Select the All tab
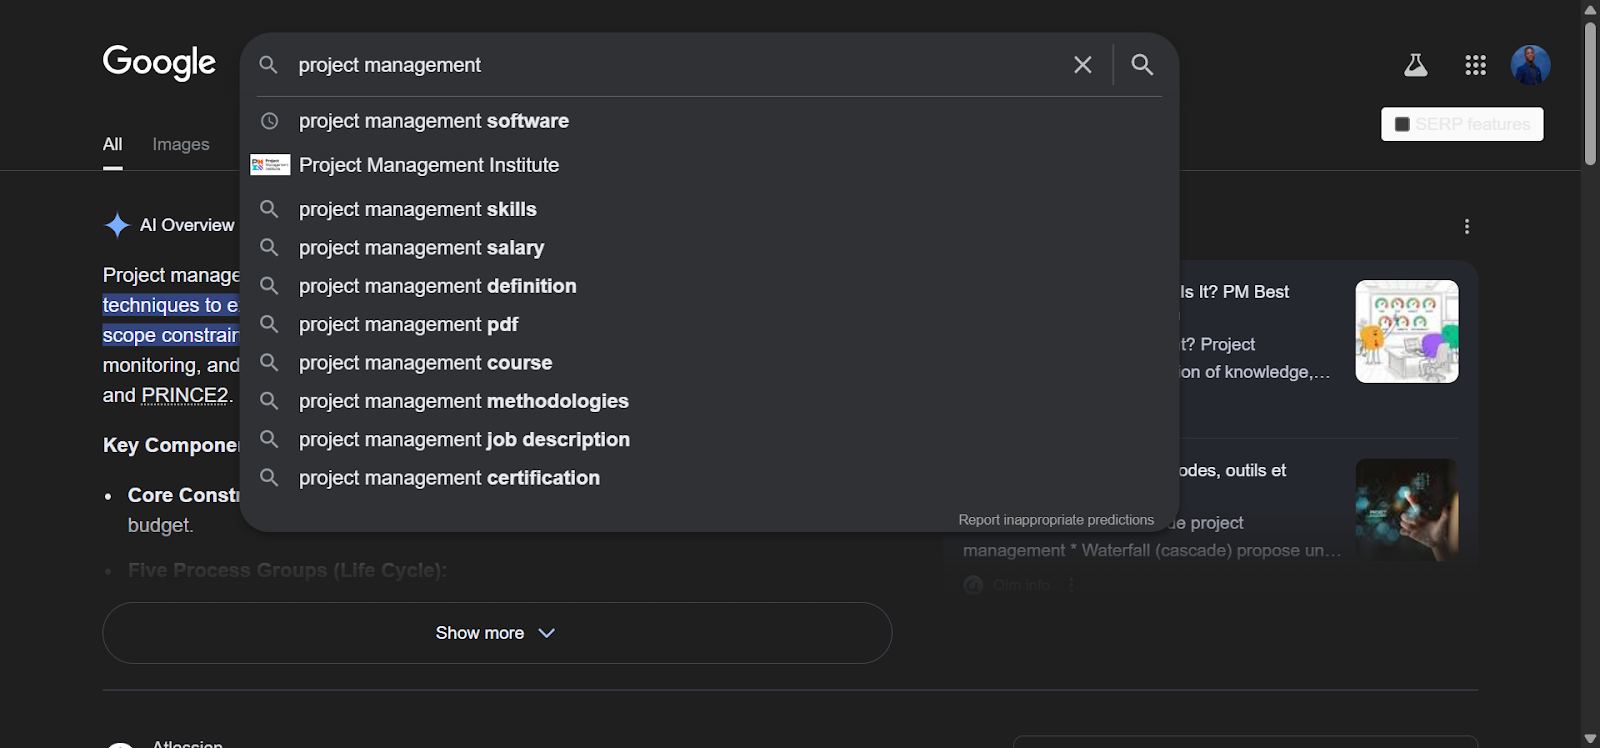 [113, 145]
